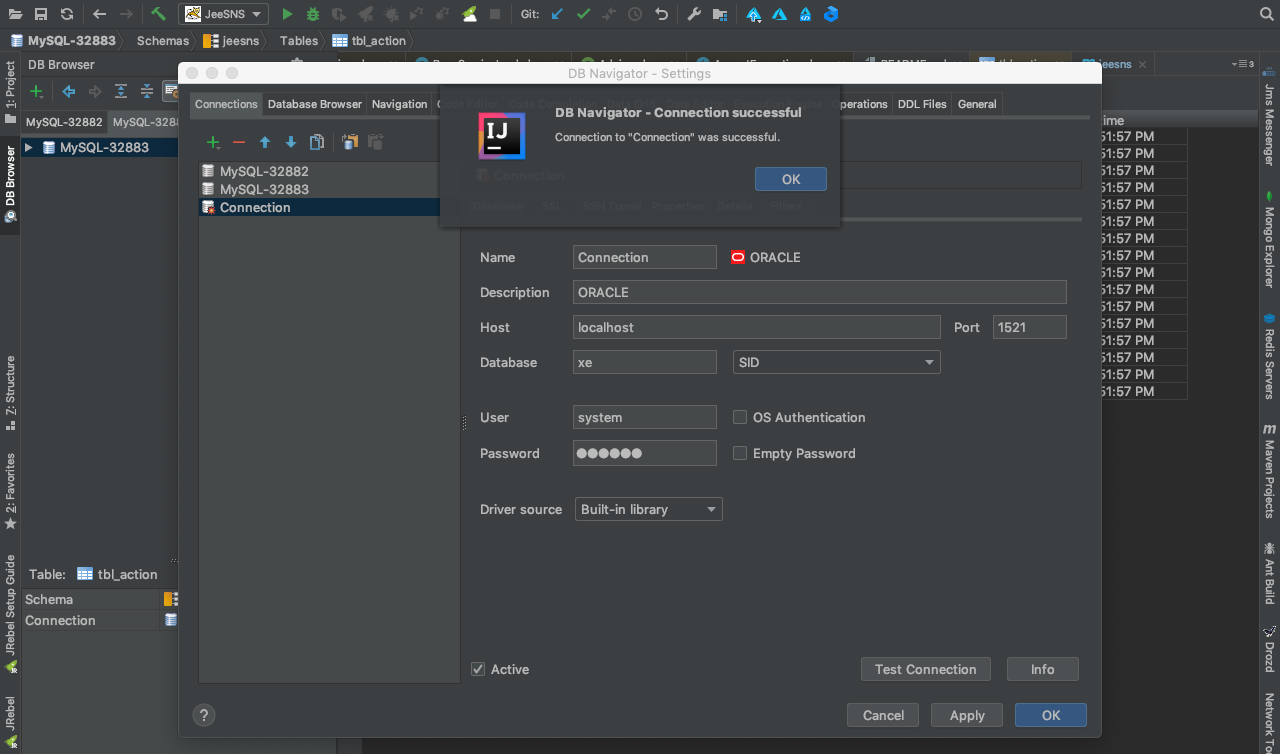Add a new connection with the plus icon
Image resolution: width=1280 pixels, height=754 pixels.
click(213, 142)
